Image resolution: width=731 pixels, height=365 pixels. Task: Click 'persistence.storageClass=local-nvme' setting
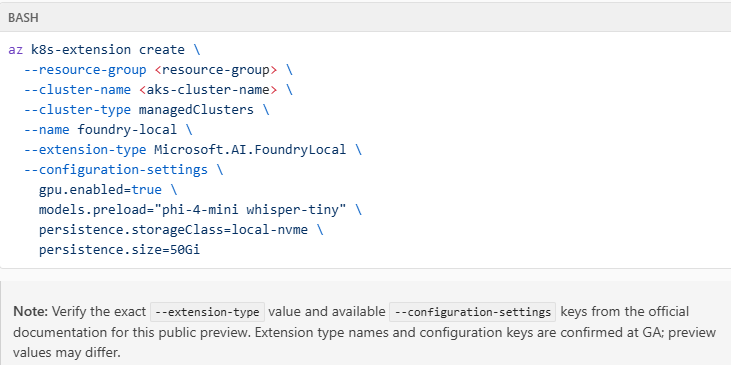pyautogui.click(x=173, y=230)
